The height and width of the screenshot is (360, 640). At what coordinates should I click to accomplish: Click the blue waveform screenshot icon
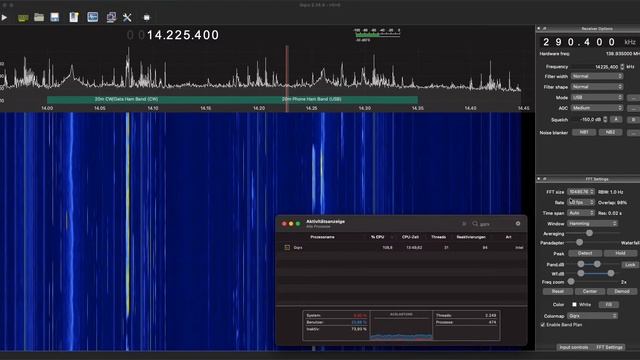[93, 17]
